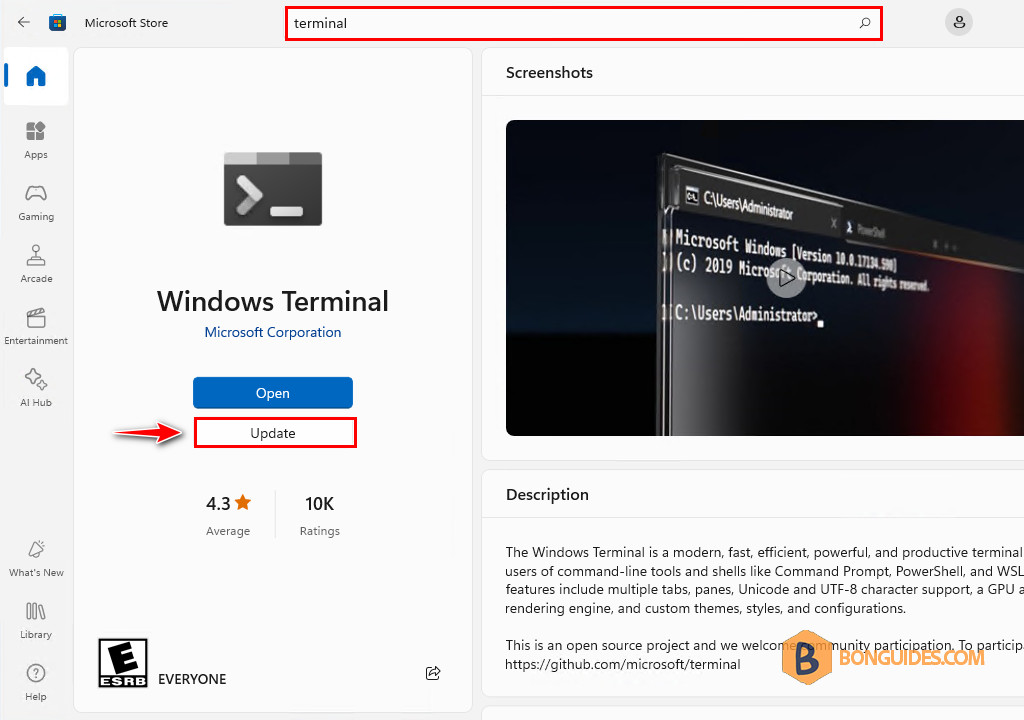Click the '4.3' average rating value
This screenshot has height=720, width=1024.
coord(218,504)
